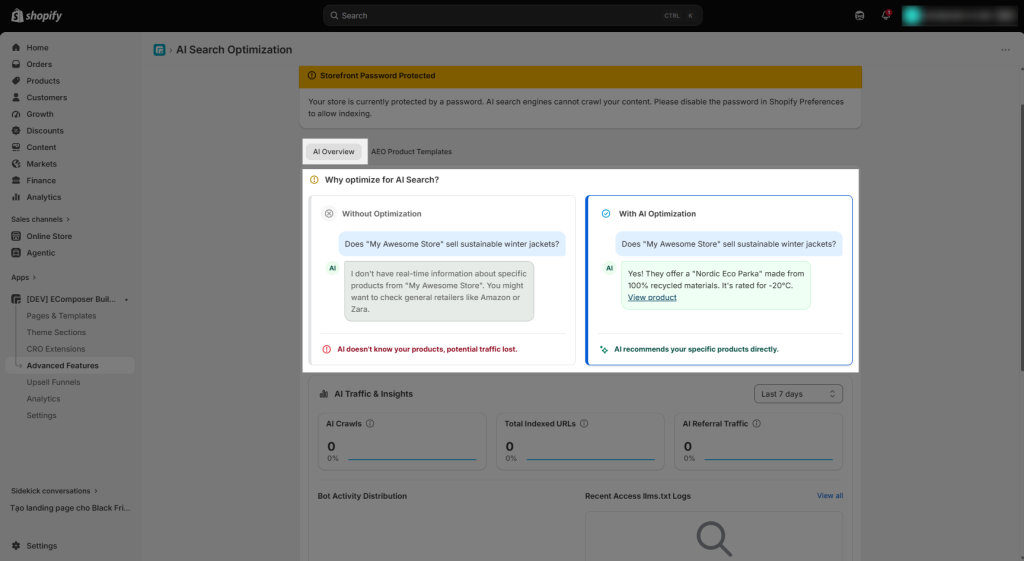Click the Growth icon in sidebar
Viewport: 1024px width, 561px height.
click(16, 114)
